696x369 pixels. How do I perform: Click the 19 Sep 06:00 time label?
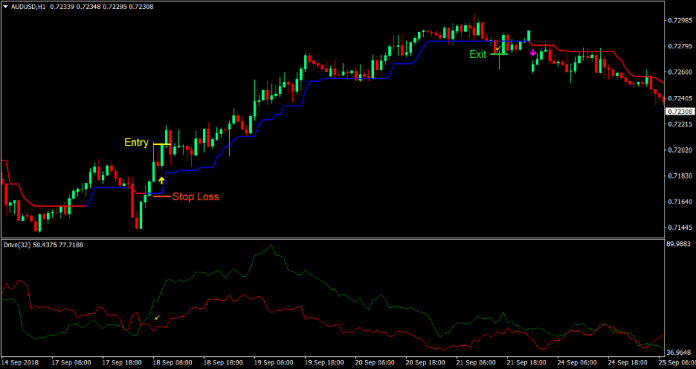[273, 362]
